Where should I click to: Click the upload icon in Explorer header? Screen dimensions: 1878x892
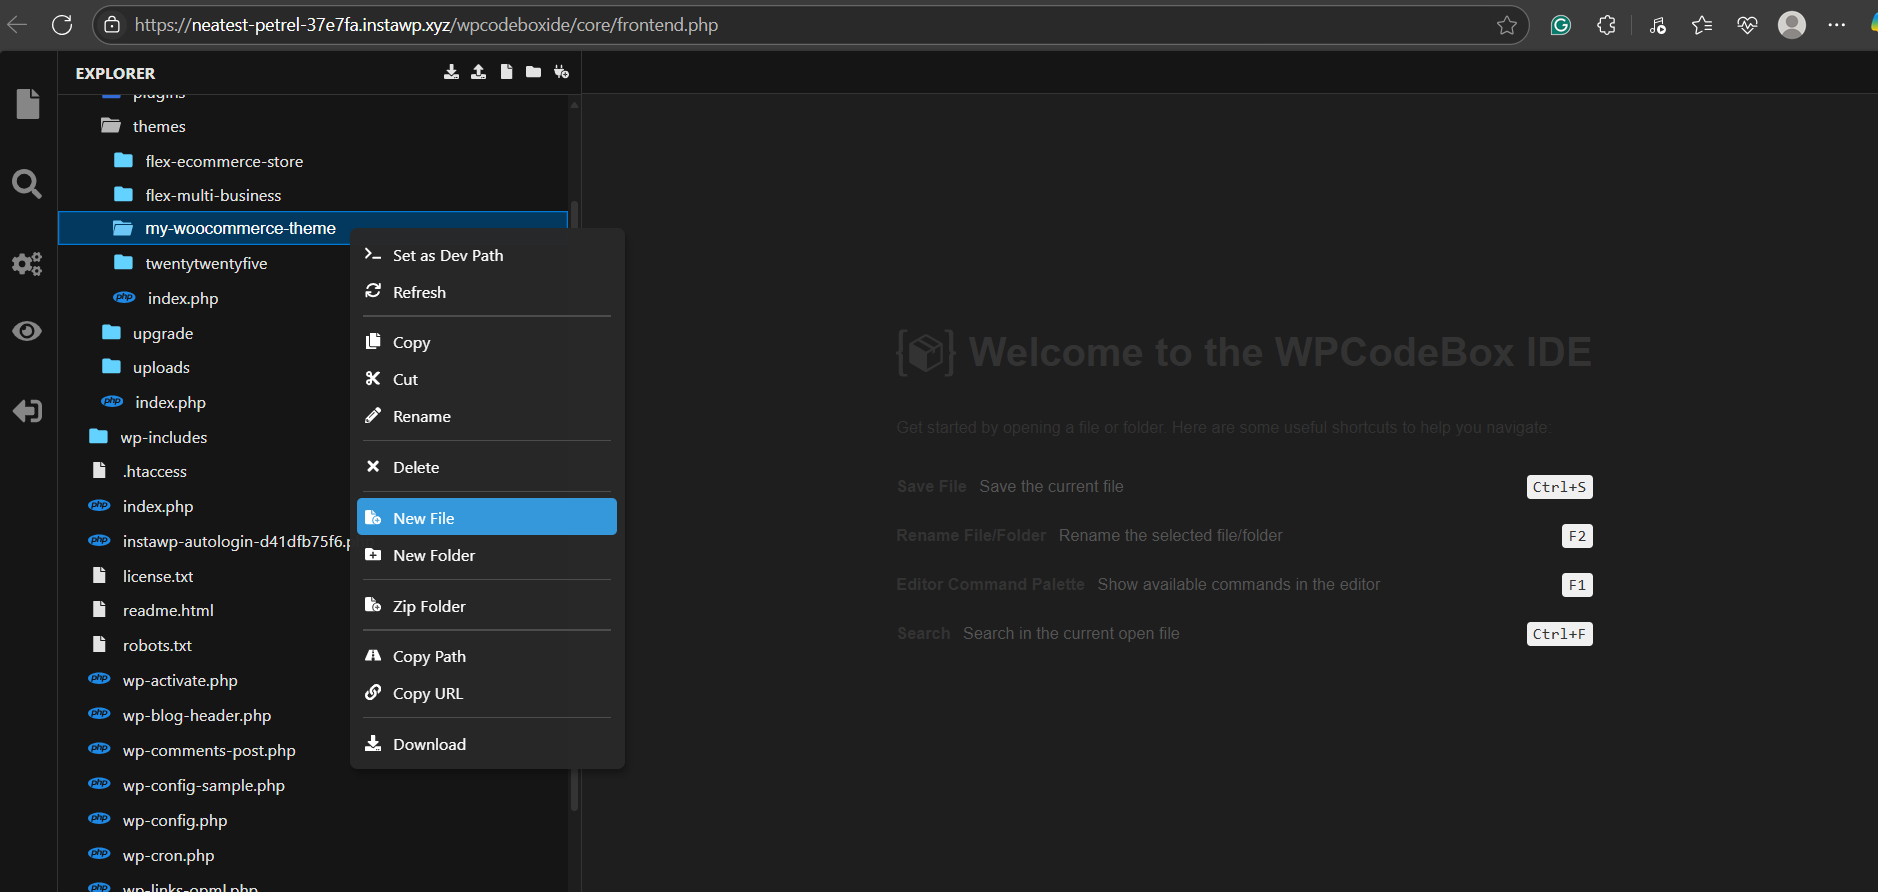(479, 72)
